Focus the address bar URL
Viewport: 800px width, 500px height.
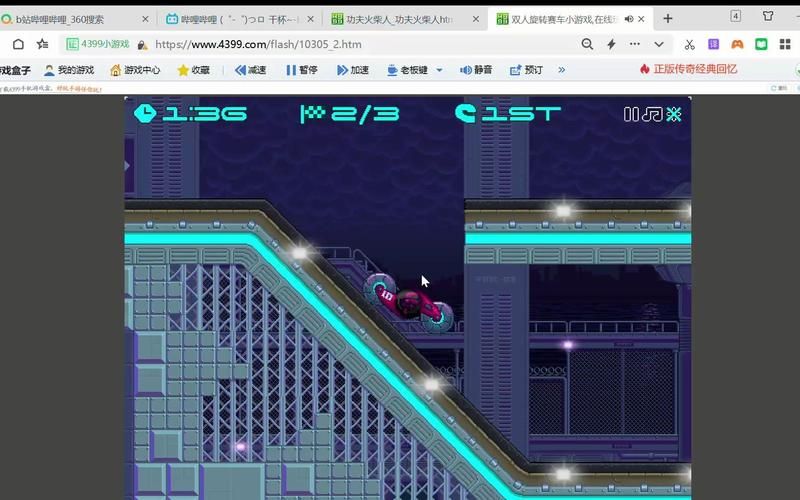[258, 44]
